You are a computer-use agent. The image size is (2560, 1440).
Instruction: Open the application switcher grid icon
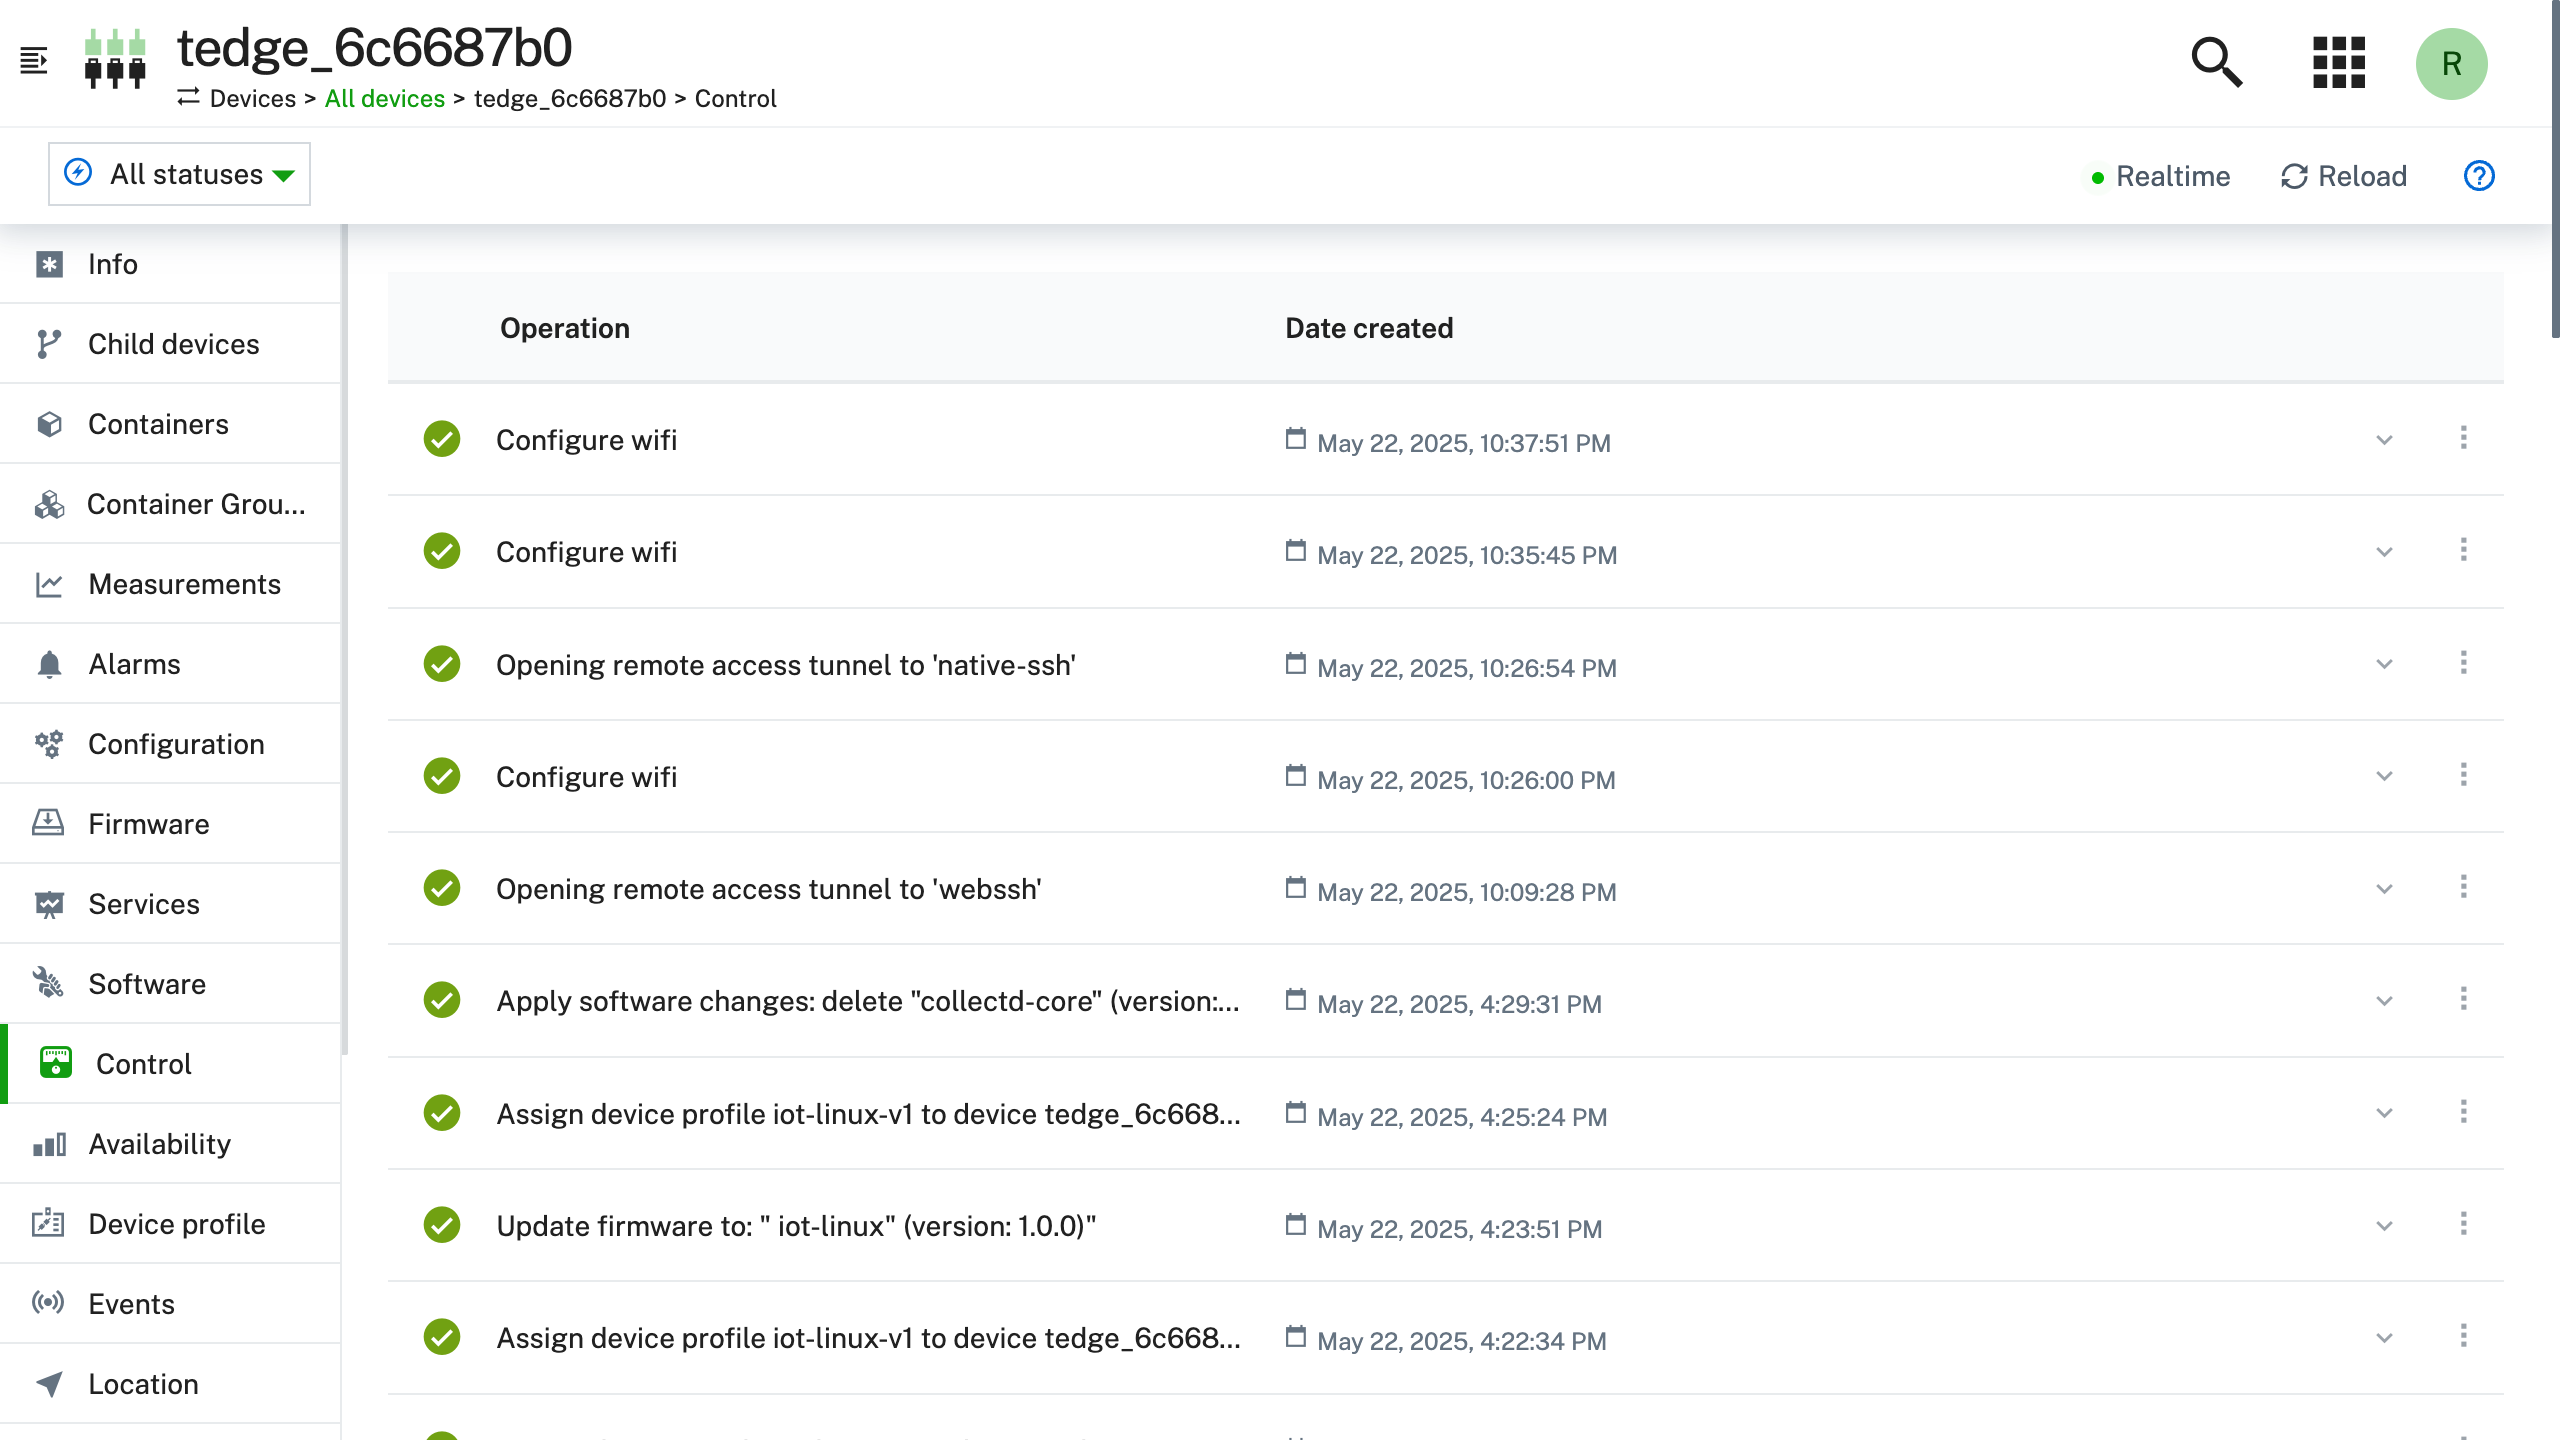point(2339,63)
